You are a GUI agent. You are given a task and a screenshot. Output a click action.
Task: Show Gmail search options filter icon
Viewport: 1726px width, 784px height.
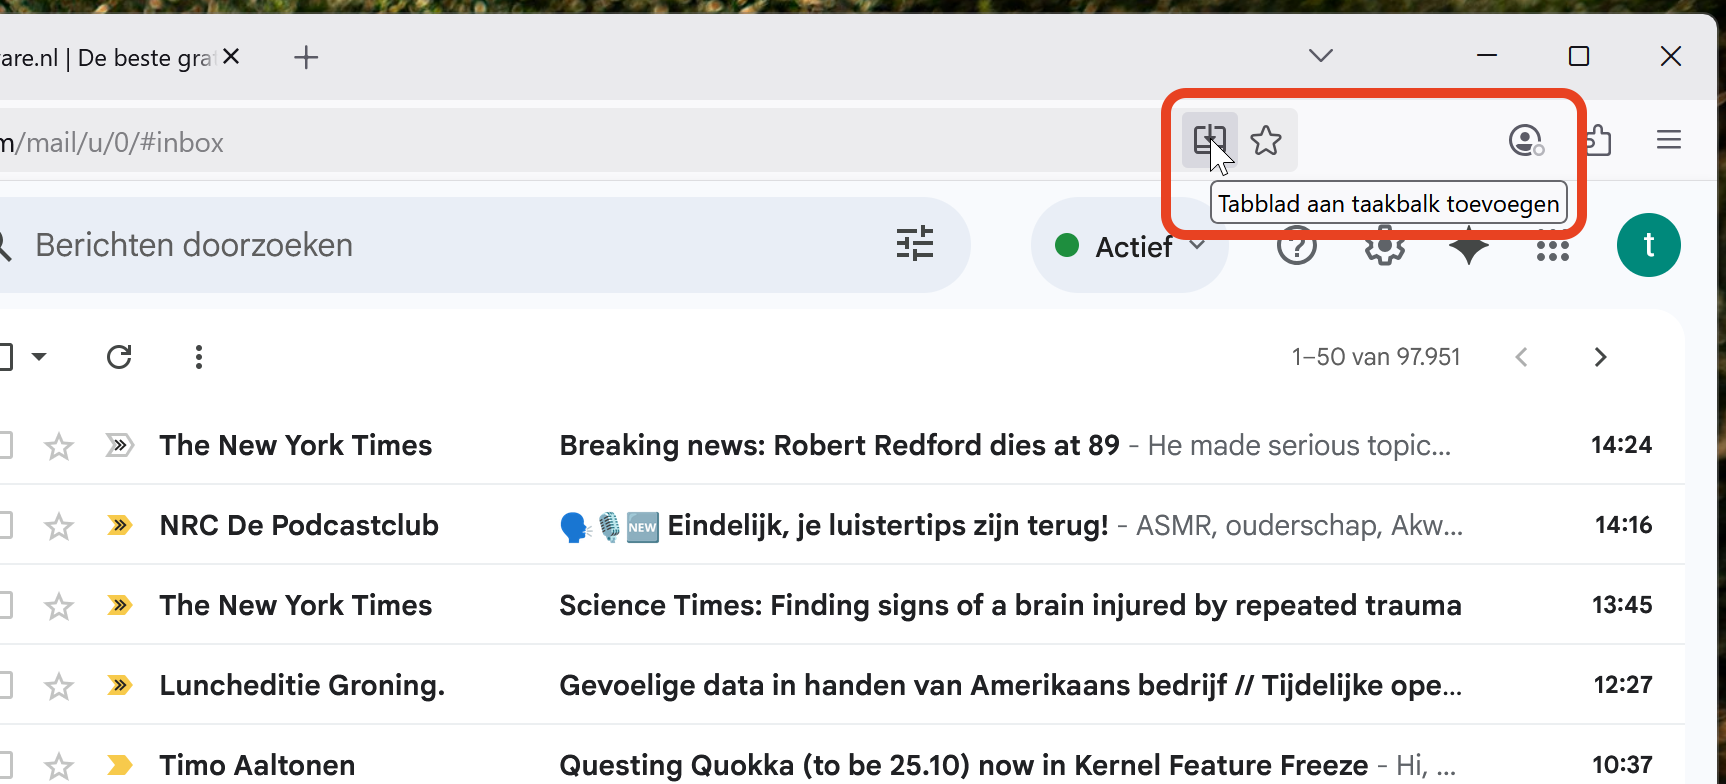pos(914,244)
